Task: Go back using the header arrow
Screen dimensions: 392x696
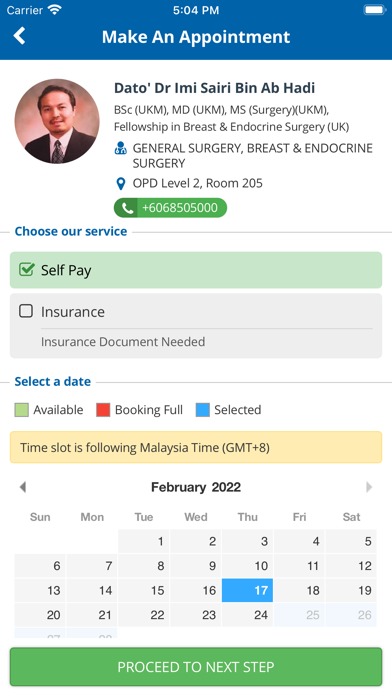Action: point(20,36)
